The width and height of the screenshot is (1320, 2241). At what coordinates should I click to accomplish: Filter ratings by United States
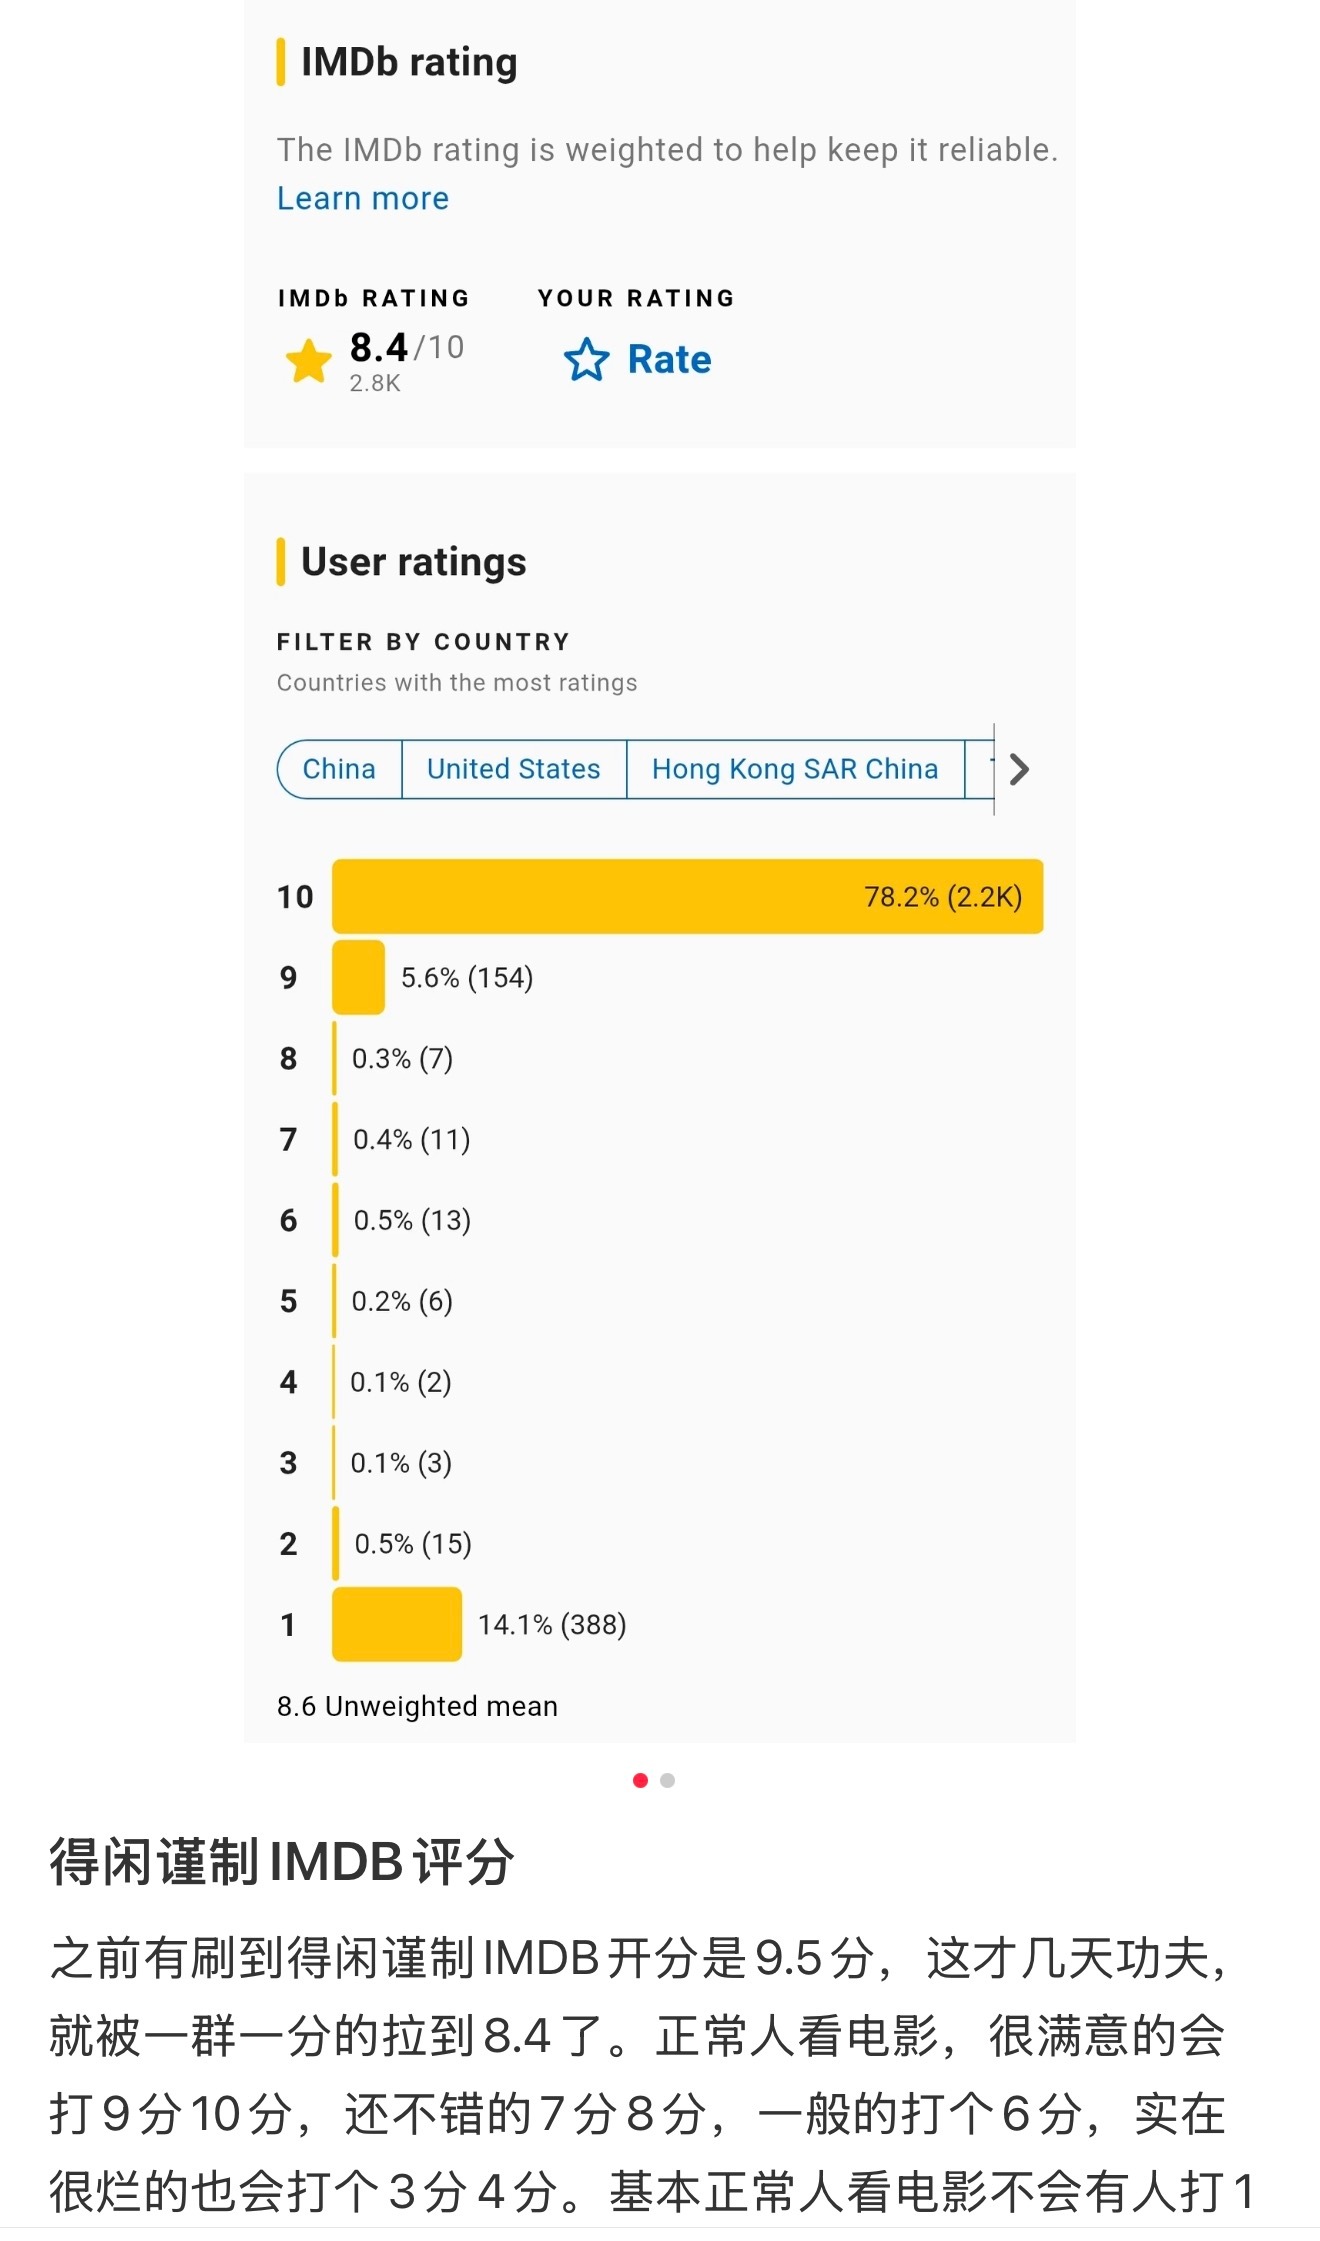[513, 769]
